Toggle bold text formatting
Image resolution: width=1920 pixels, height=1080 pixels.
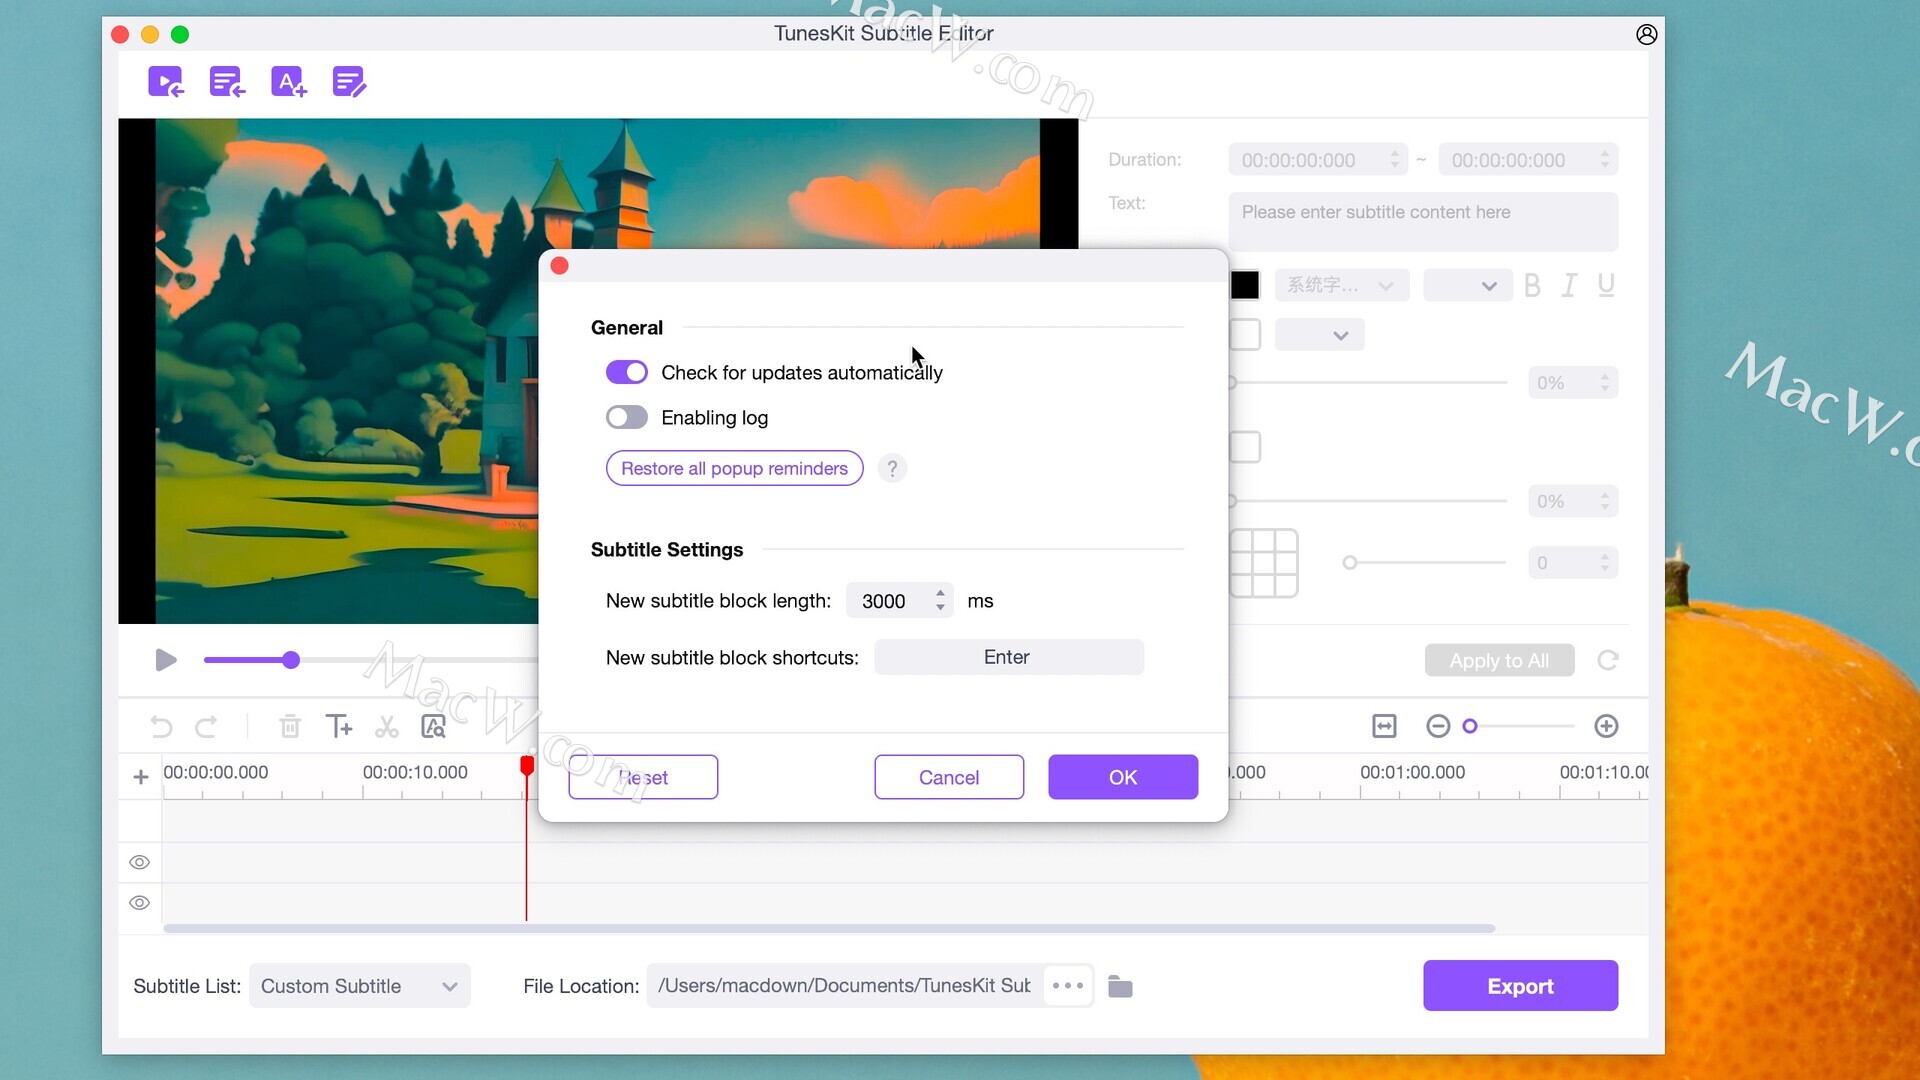(x=1532, y=286)
